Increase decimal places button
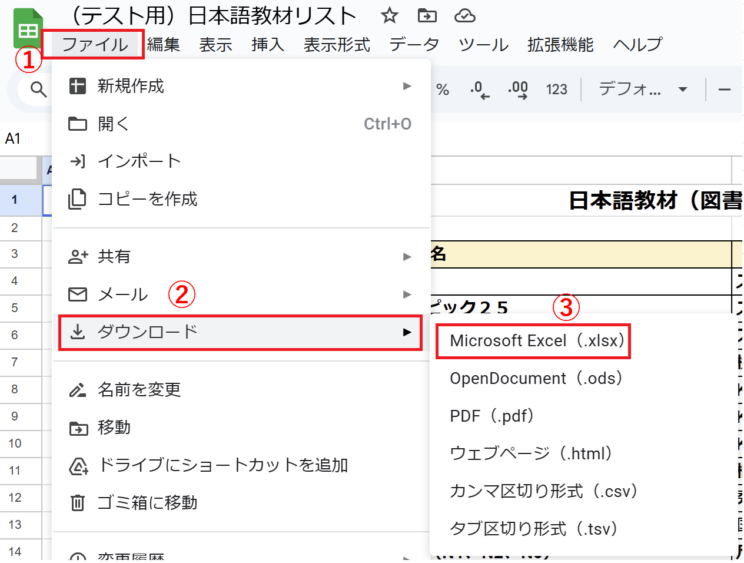Screen dimensions: 744x563 (518, 90)
